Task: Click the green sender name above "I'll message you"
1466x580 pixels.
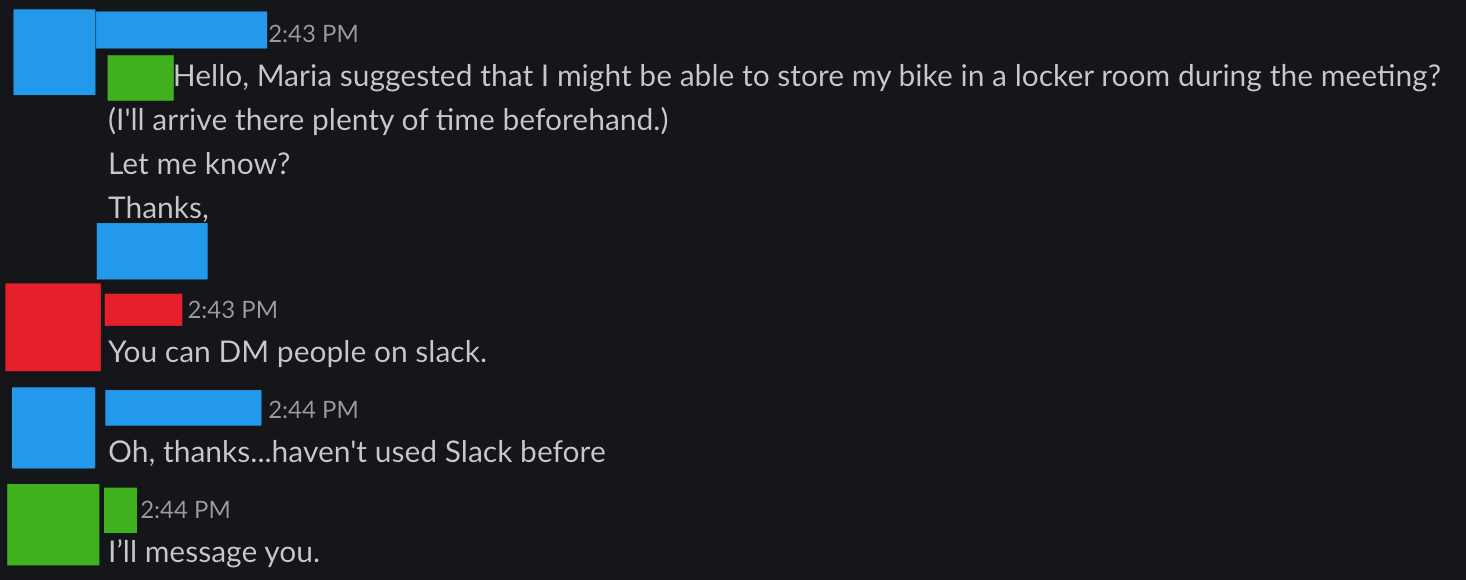Action: coord(121,510)
